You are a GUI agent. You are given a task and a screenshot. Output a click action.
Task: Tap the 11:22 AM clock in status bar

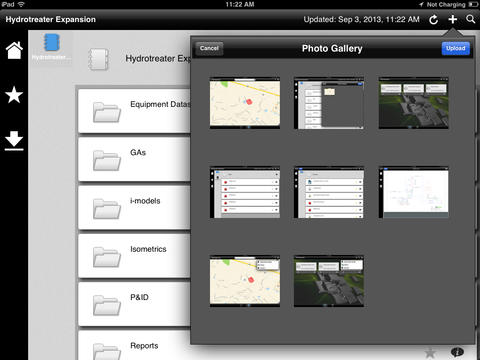pos(240,4)
